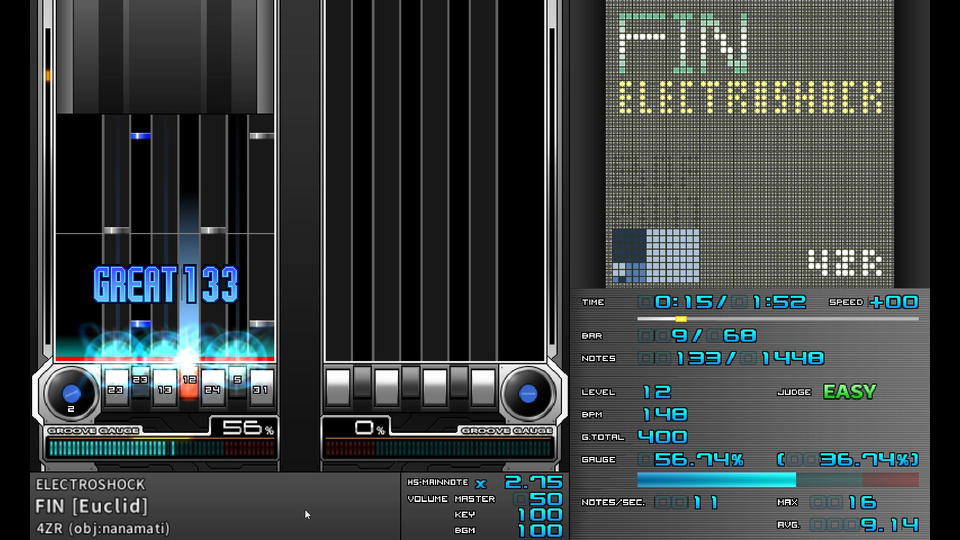This screenshot has width=960, height=540.
Task: Click the LEVEL value 12
Action: pos(657,392)
